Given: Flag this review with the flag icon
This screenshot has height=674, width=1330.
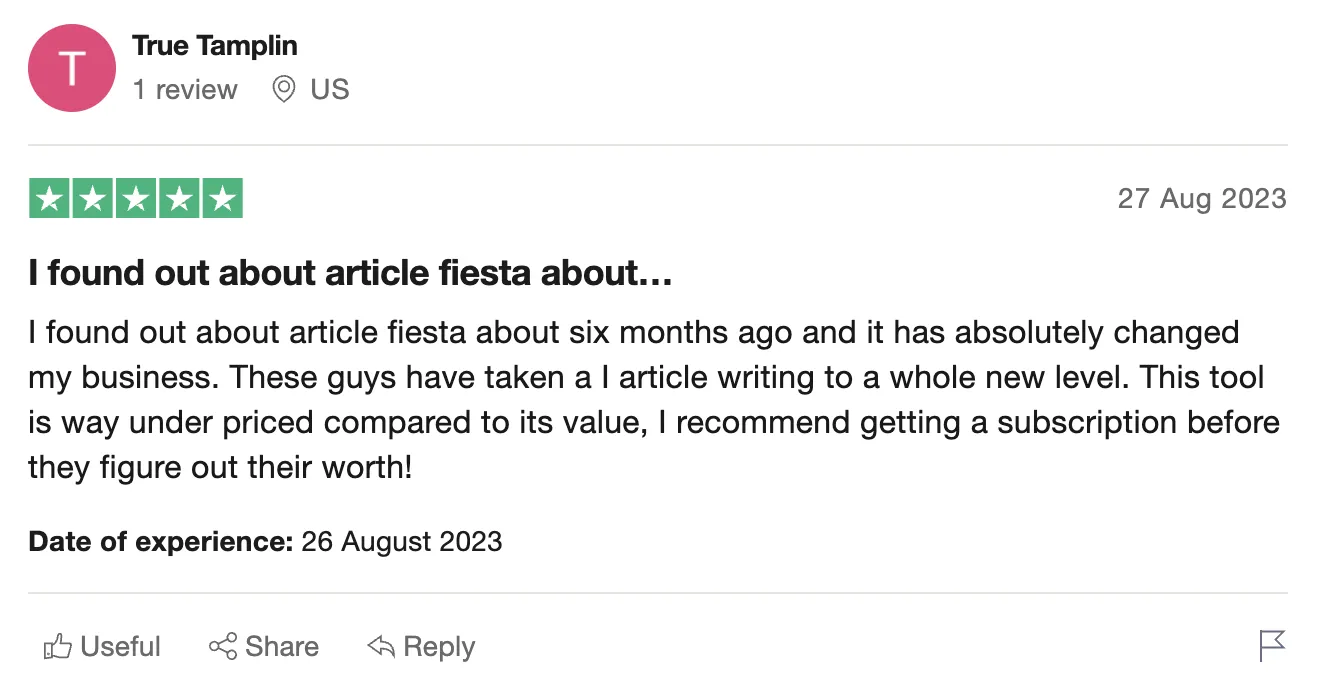Looking at the screenshot, I should [x=1272, y=646].
